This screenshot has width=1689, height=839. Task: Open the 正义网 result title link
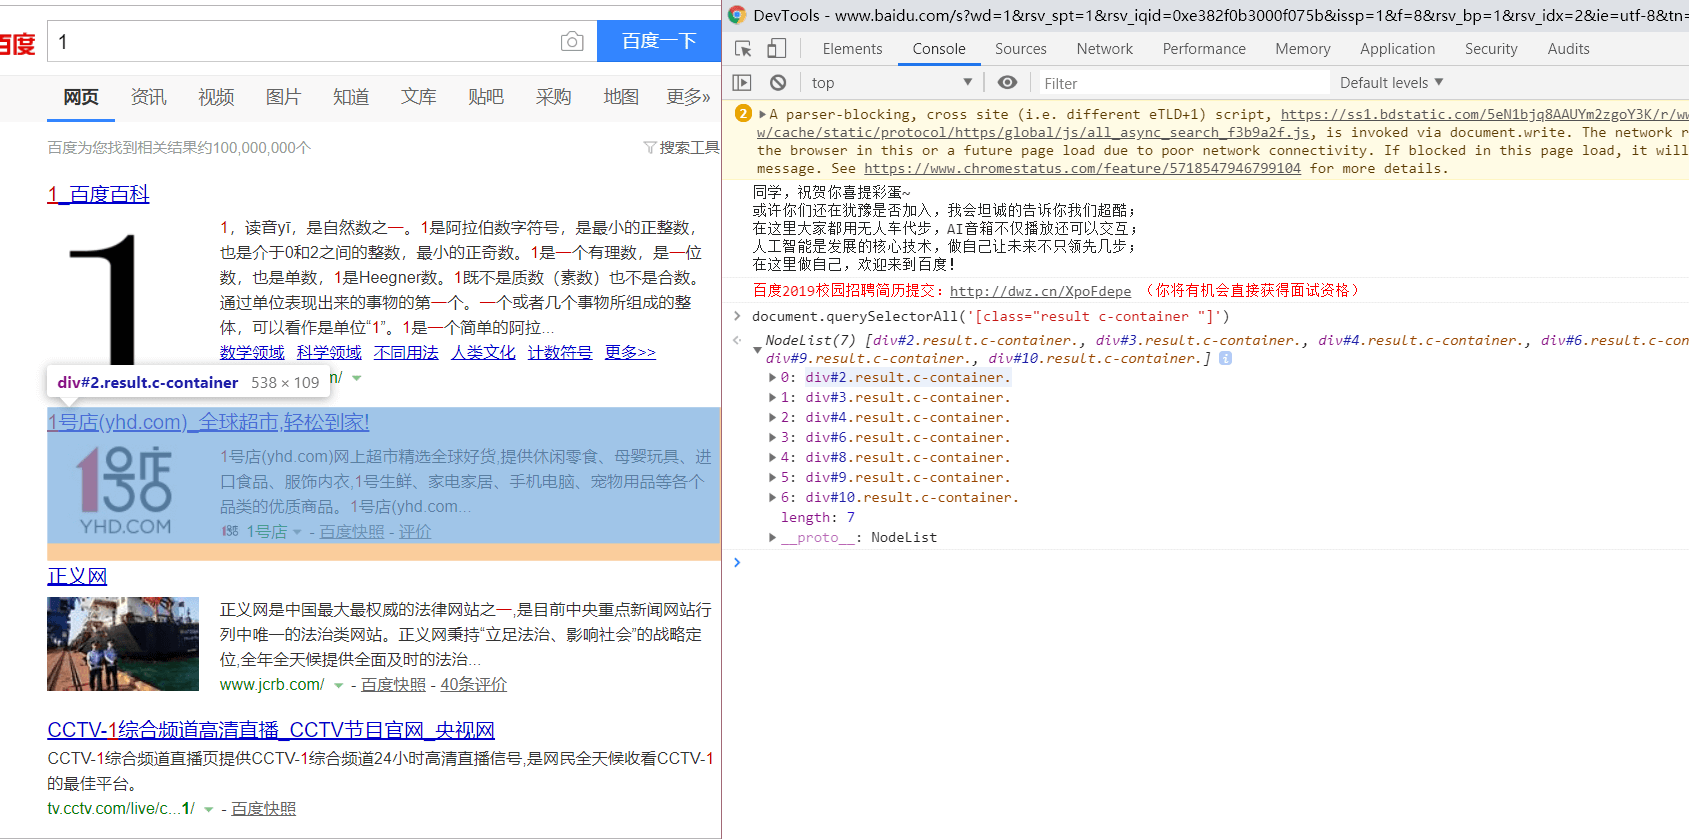pos(77,576)
